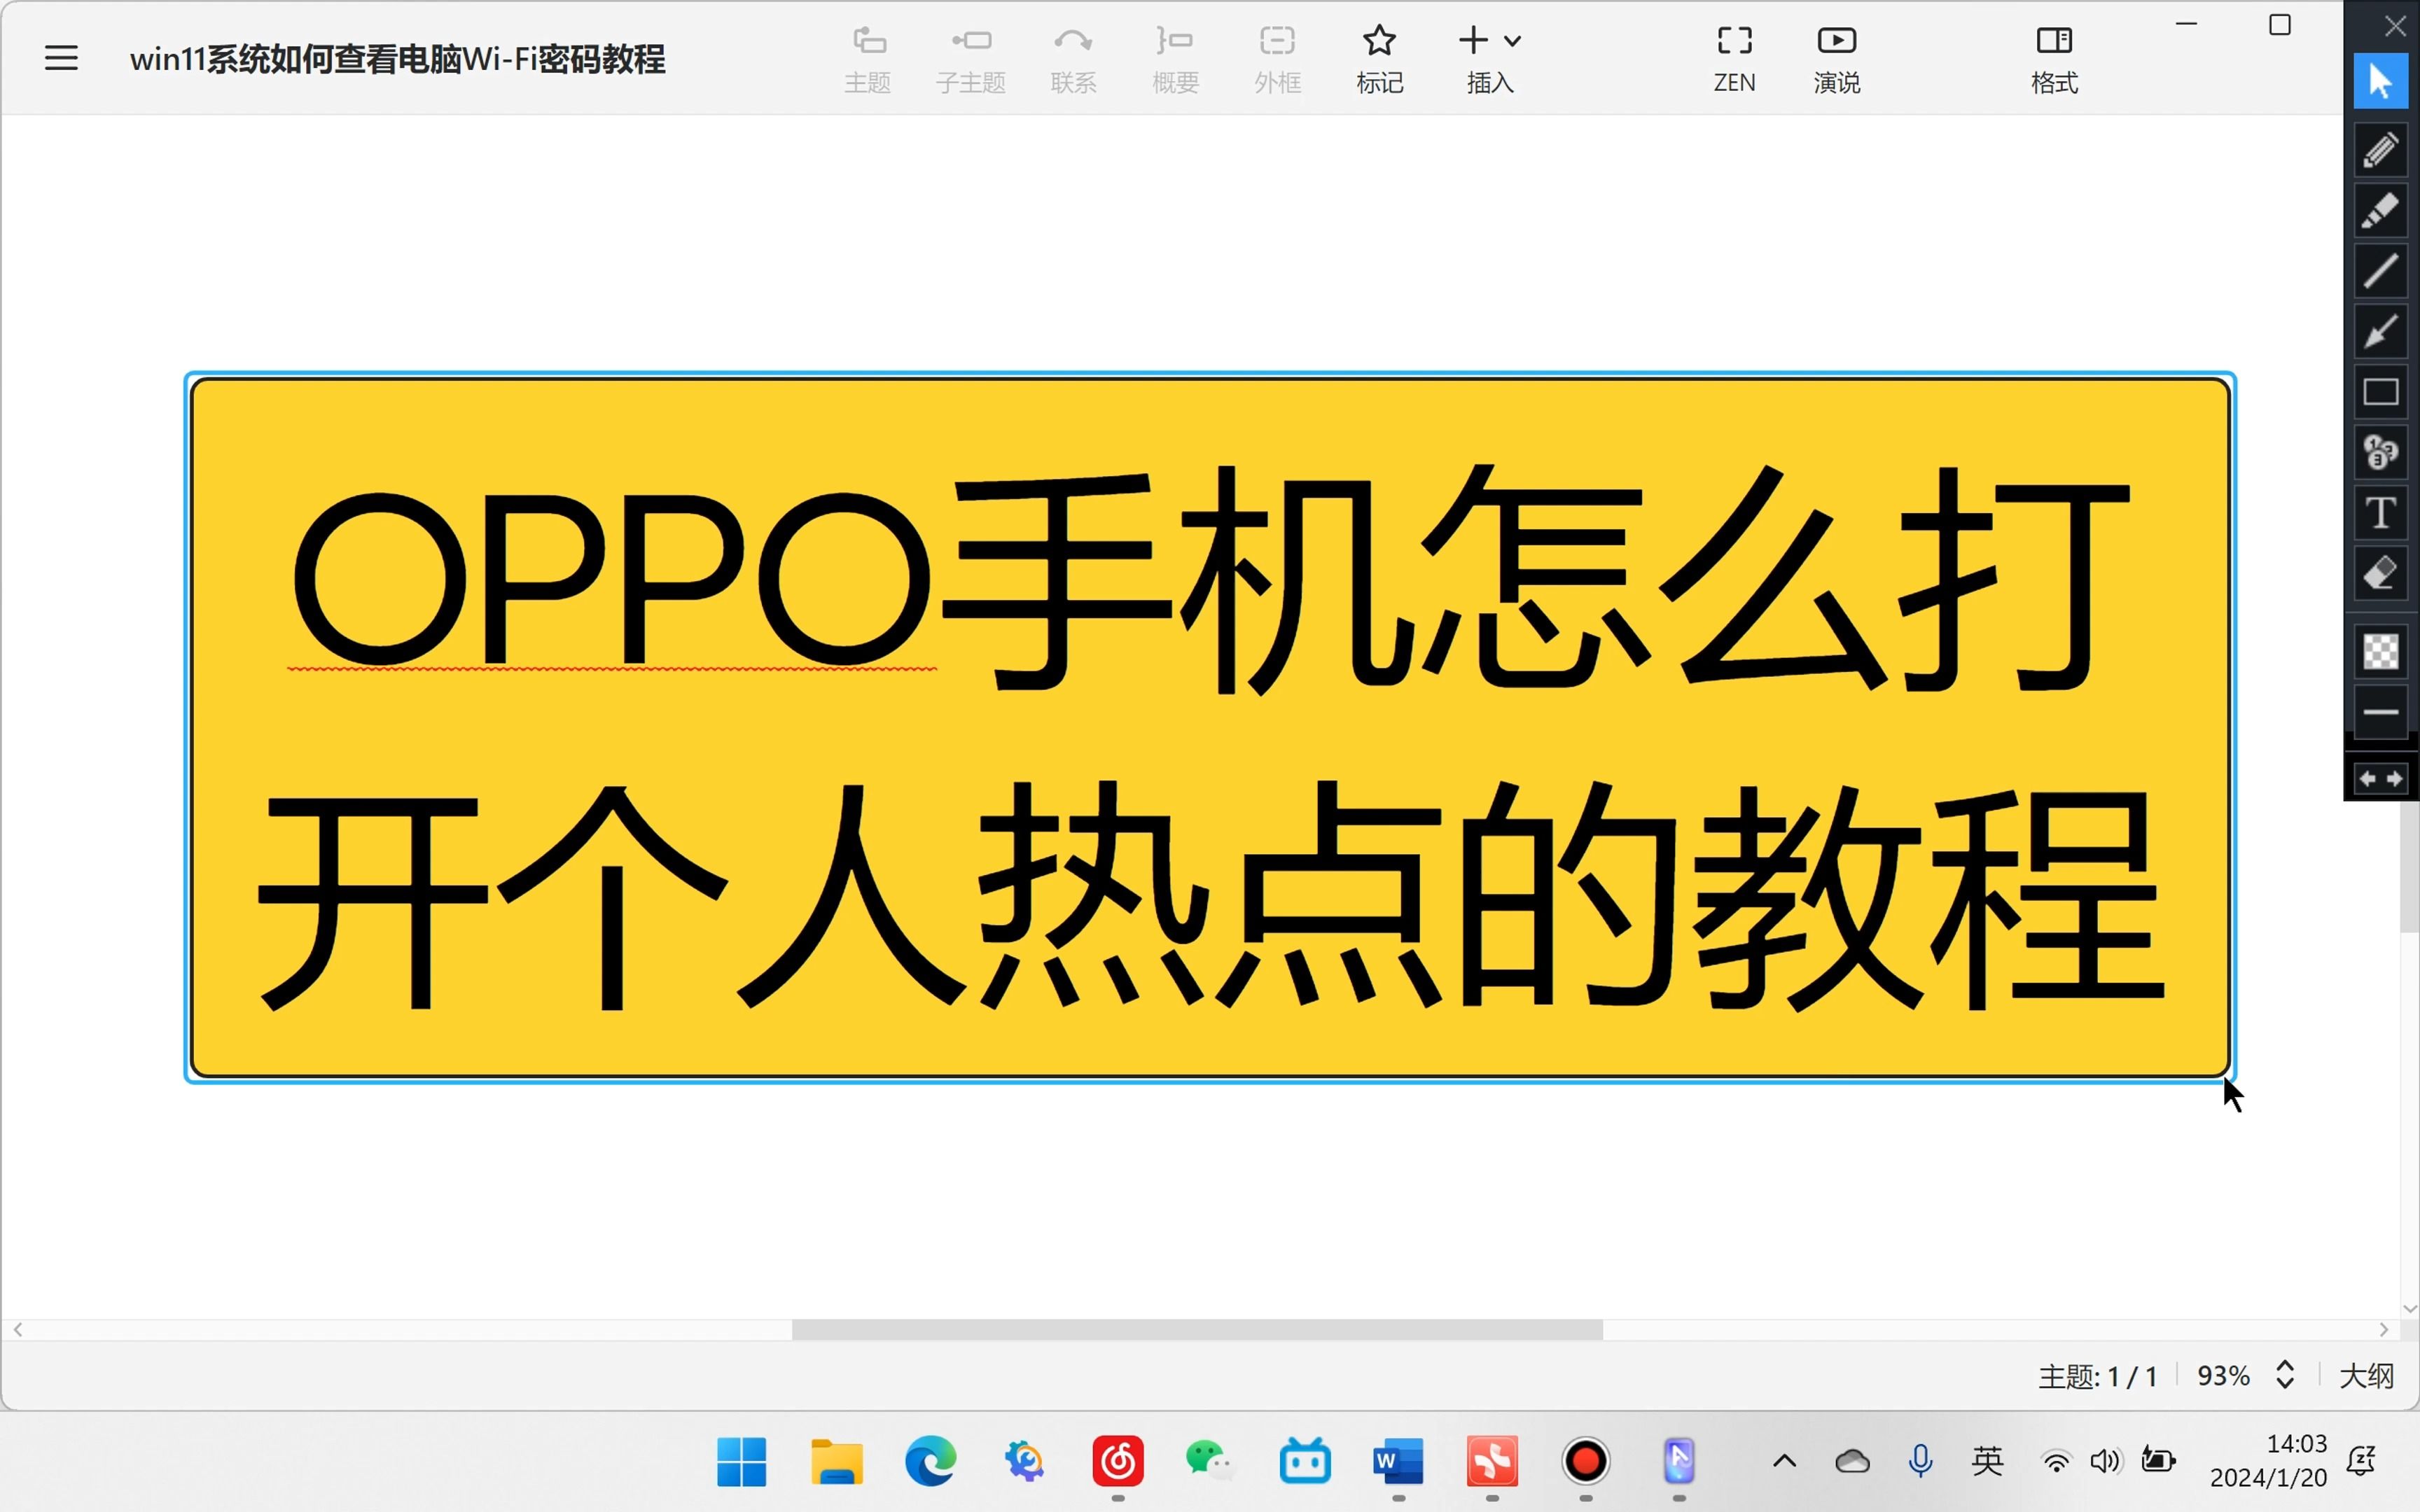Insert a relationship with 联系 tool
The image size is (2420, 1512).
click(x=1073, y=60)
